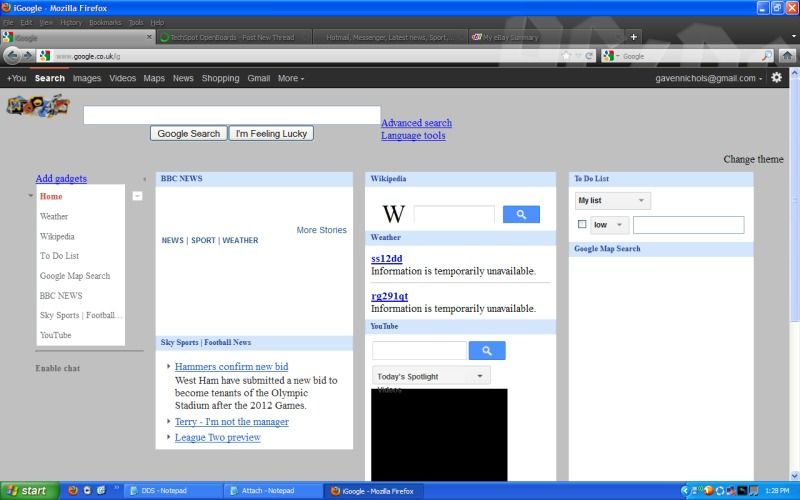
Task: Open the low priority dropdown
Action: pos(609,224)
